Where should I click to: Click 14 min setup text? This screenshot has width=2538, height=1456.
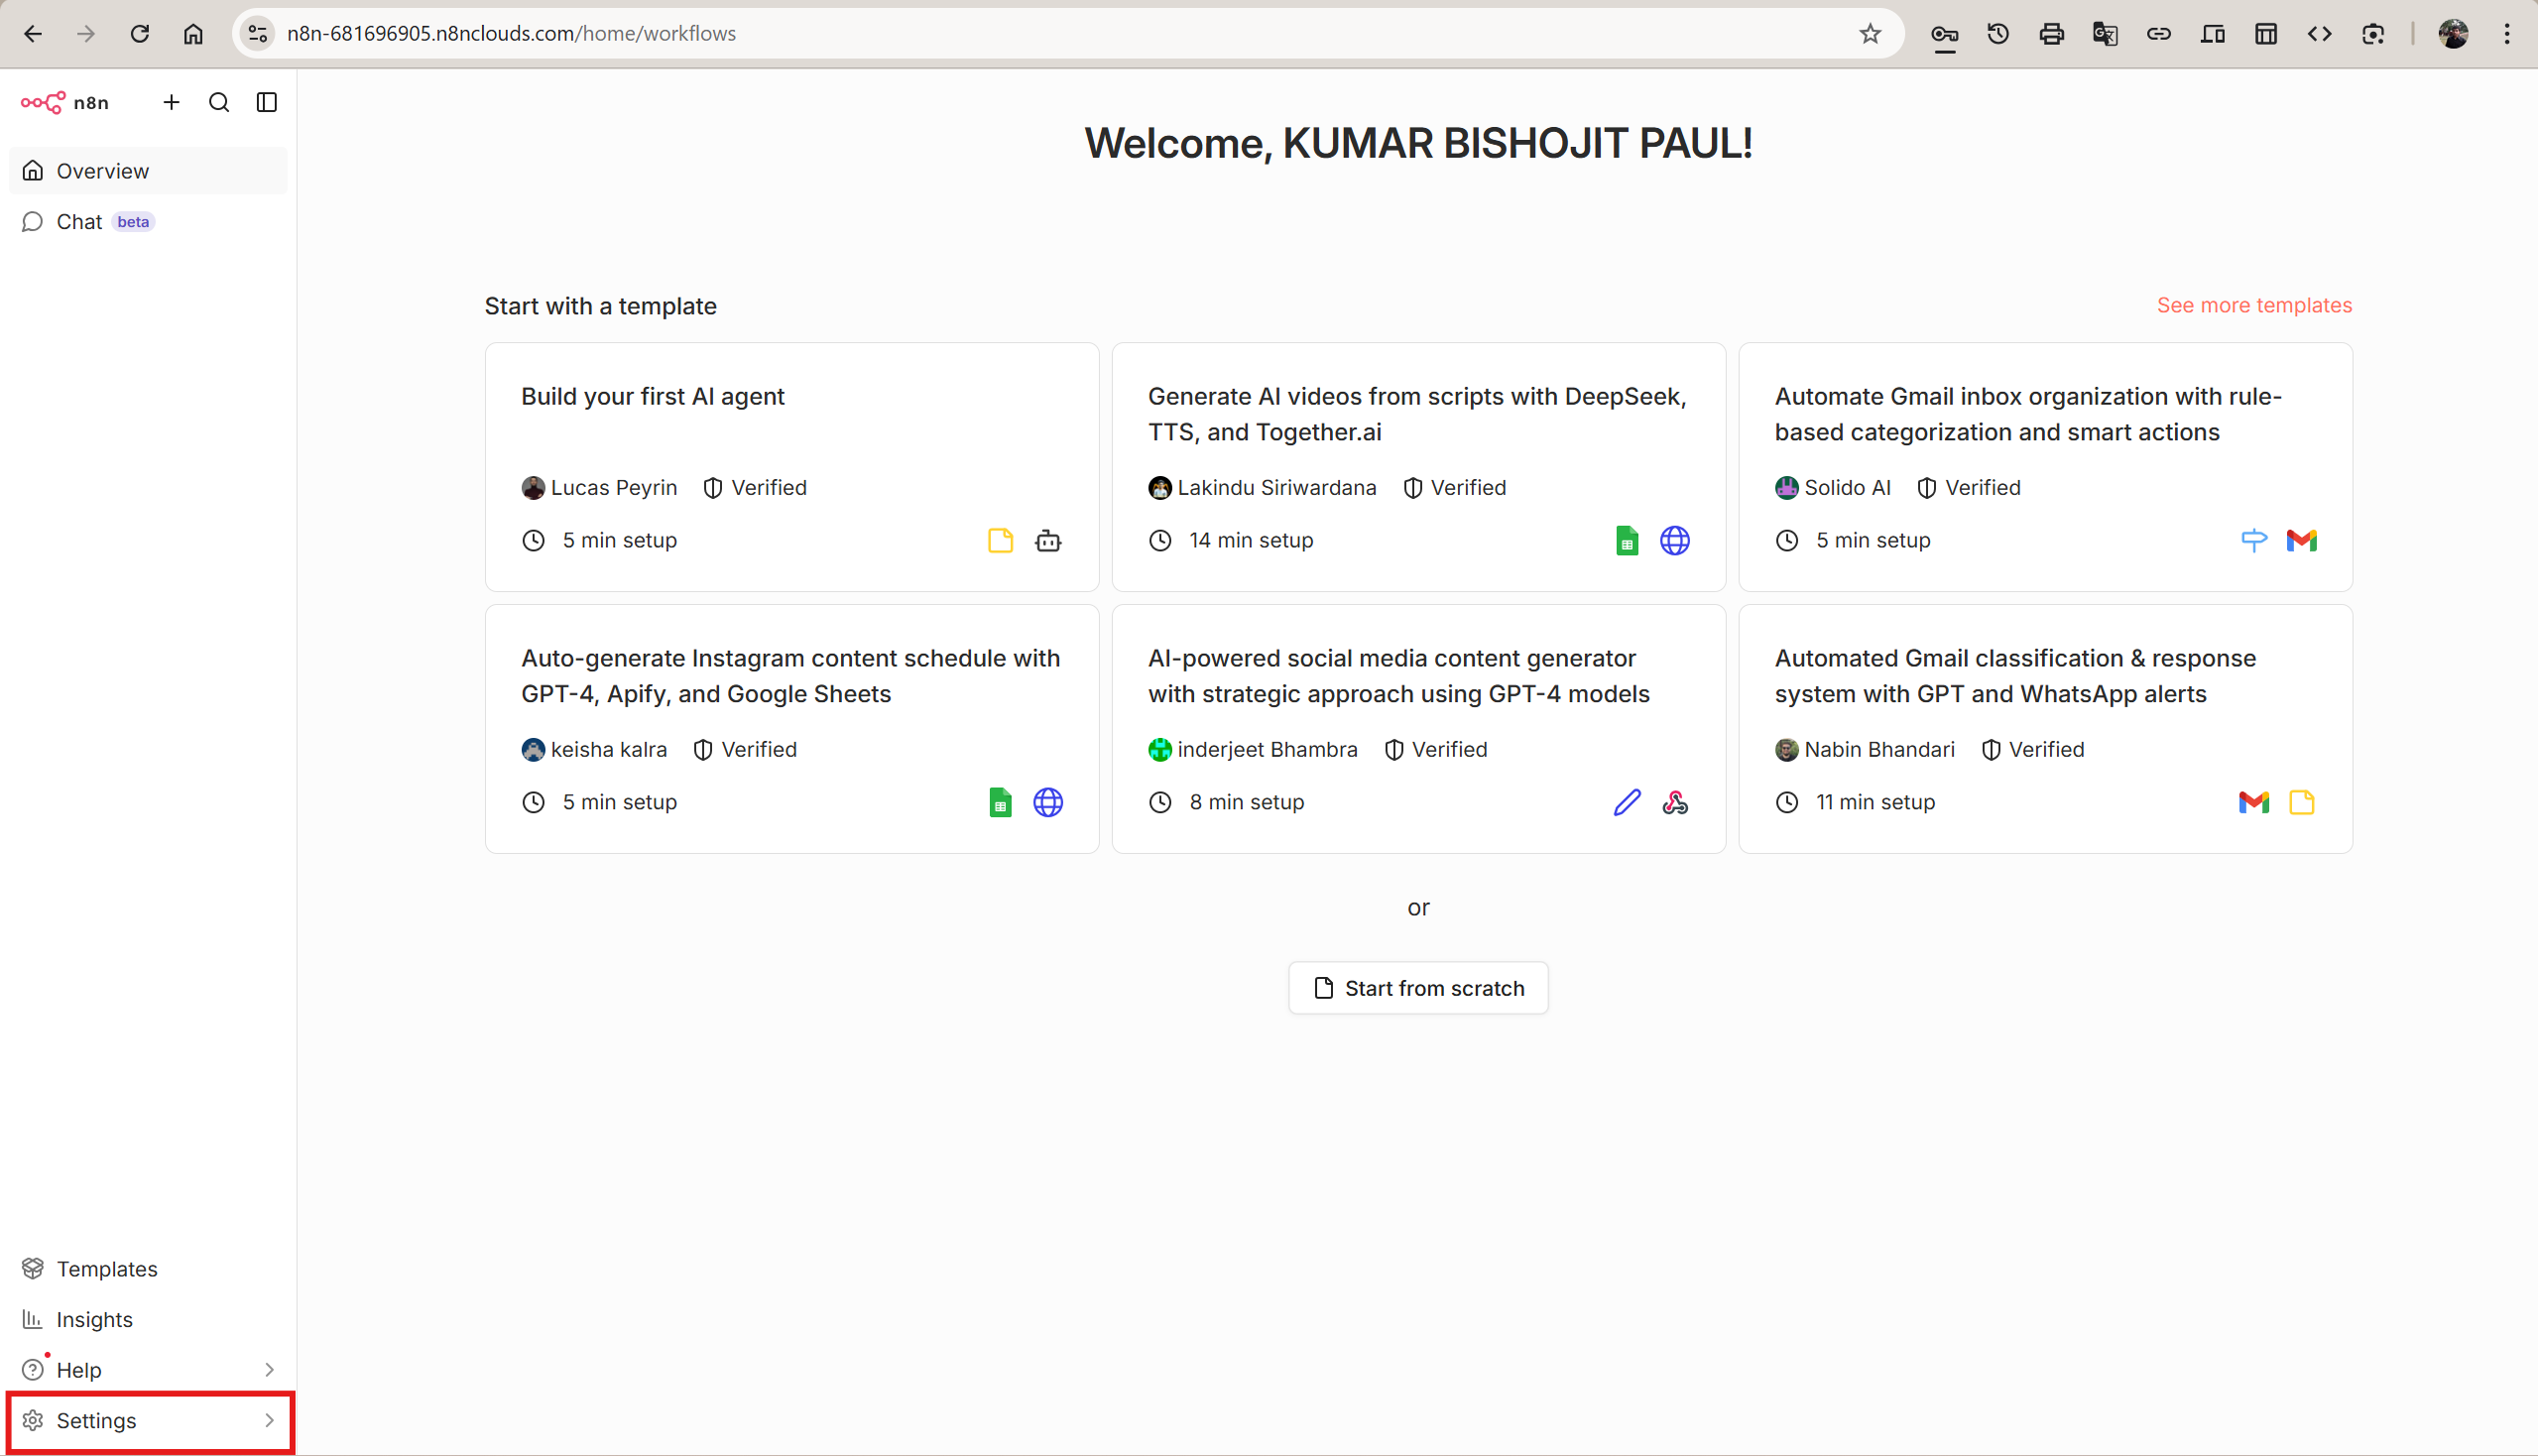click(x=1251, y=541)
